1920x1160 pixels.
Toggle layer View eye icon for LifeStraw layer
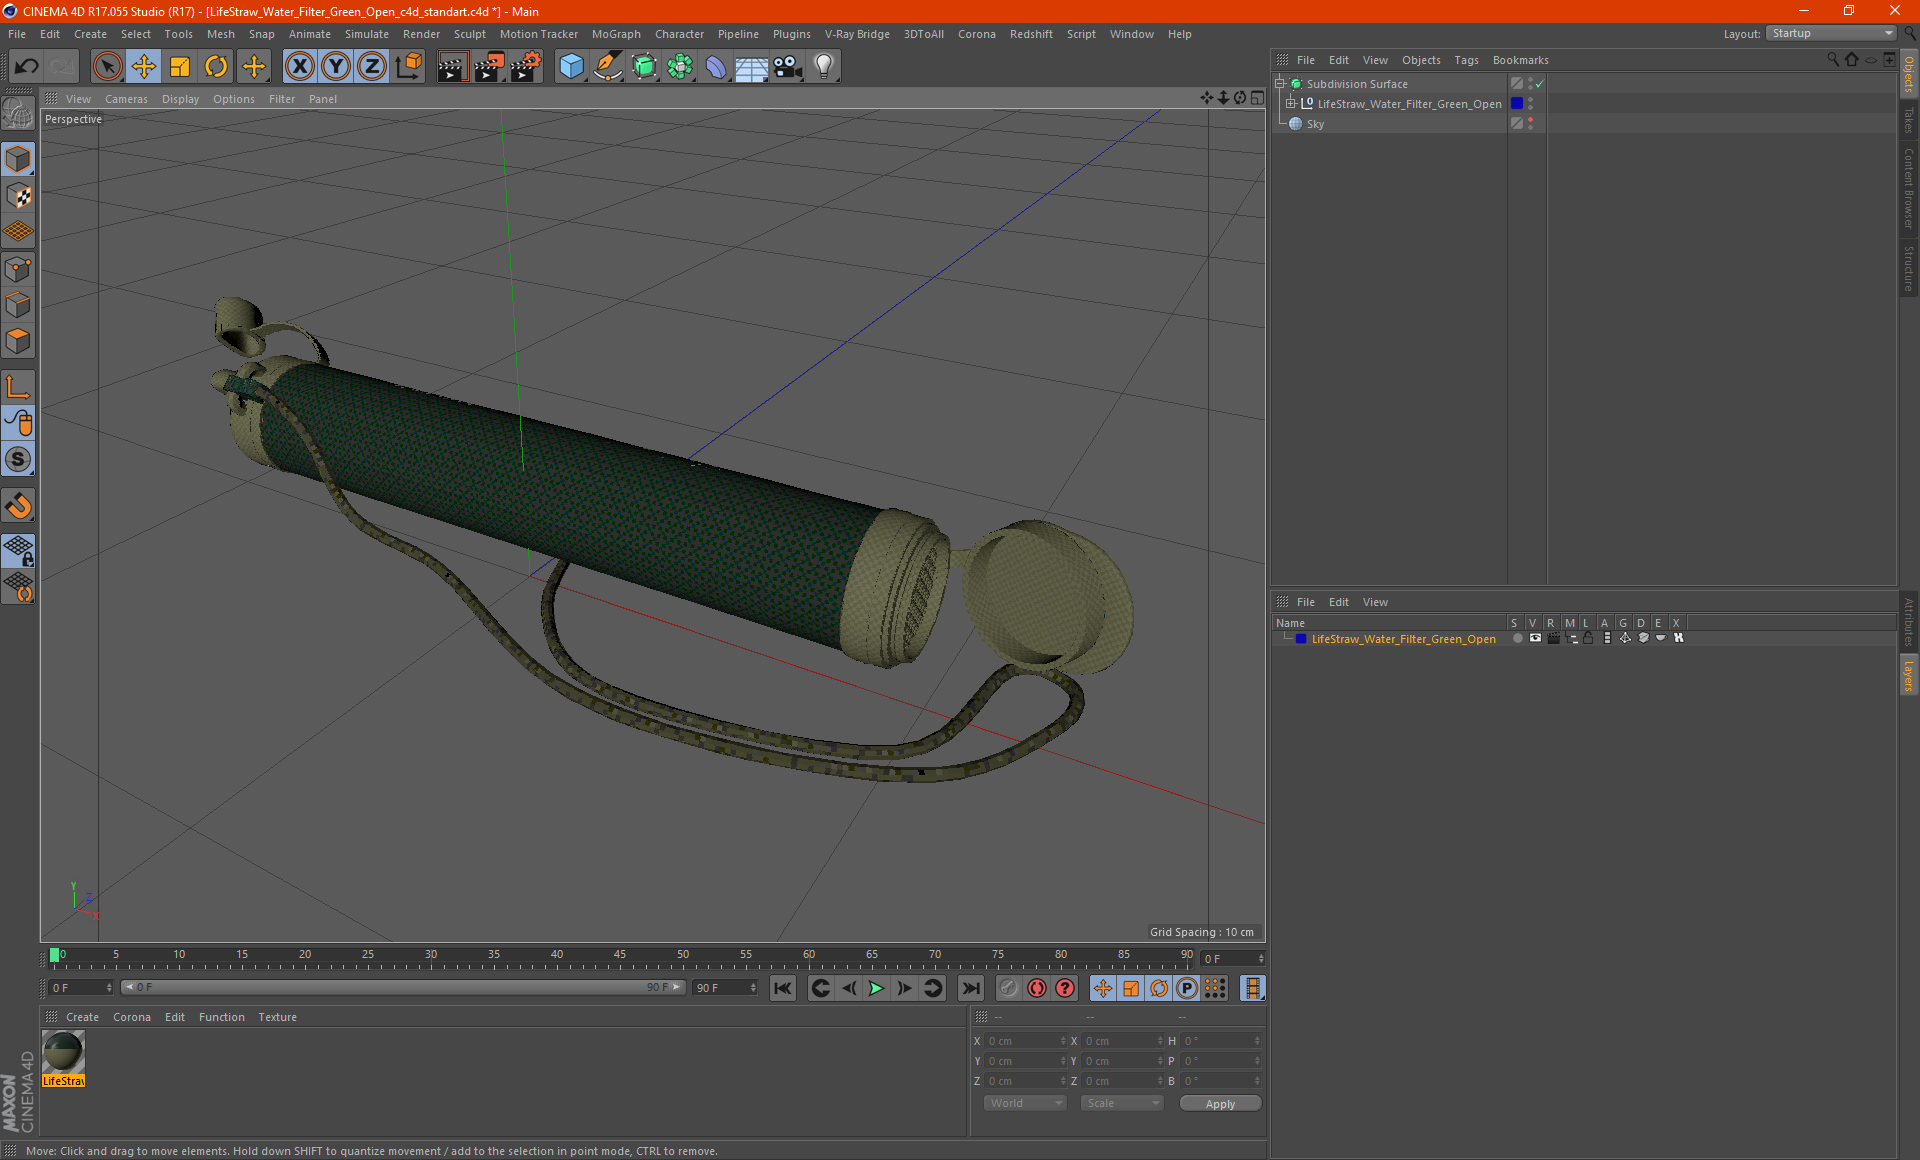[x=1535, y=638]
